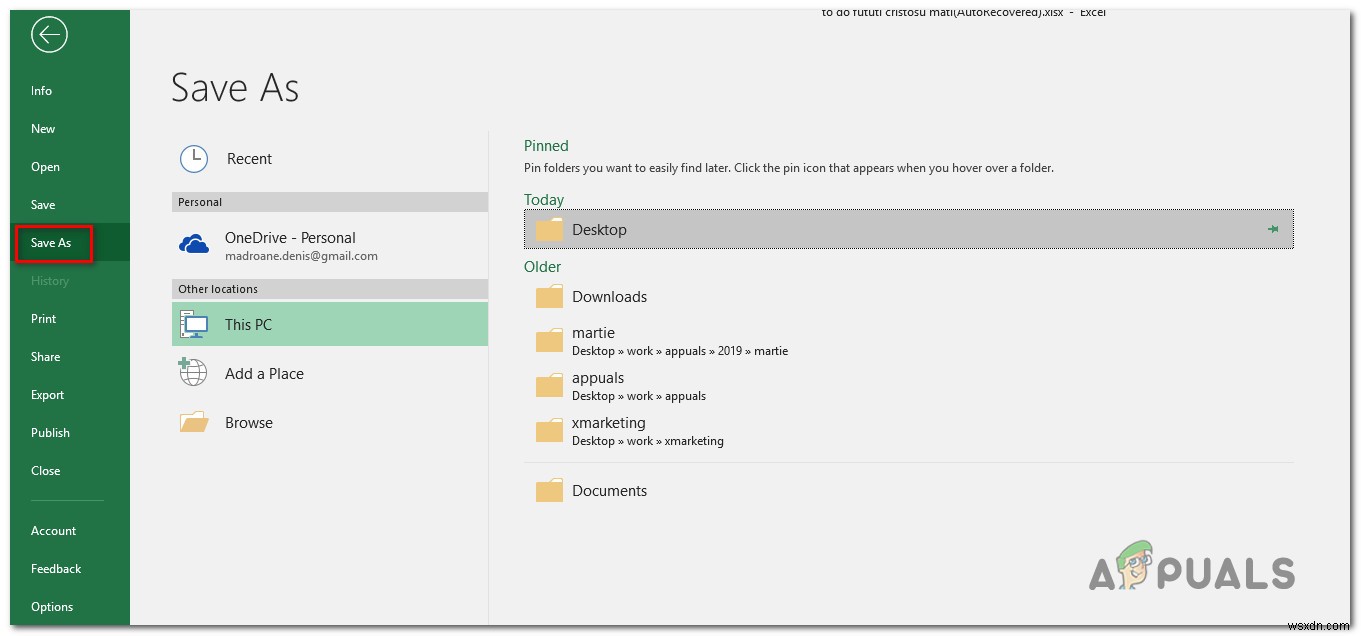Select the Recent location label
The width and height of the screenshot is (1361, 636).
(249, 159)
